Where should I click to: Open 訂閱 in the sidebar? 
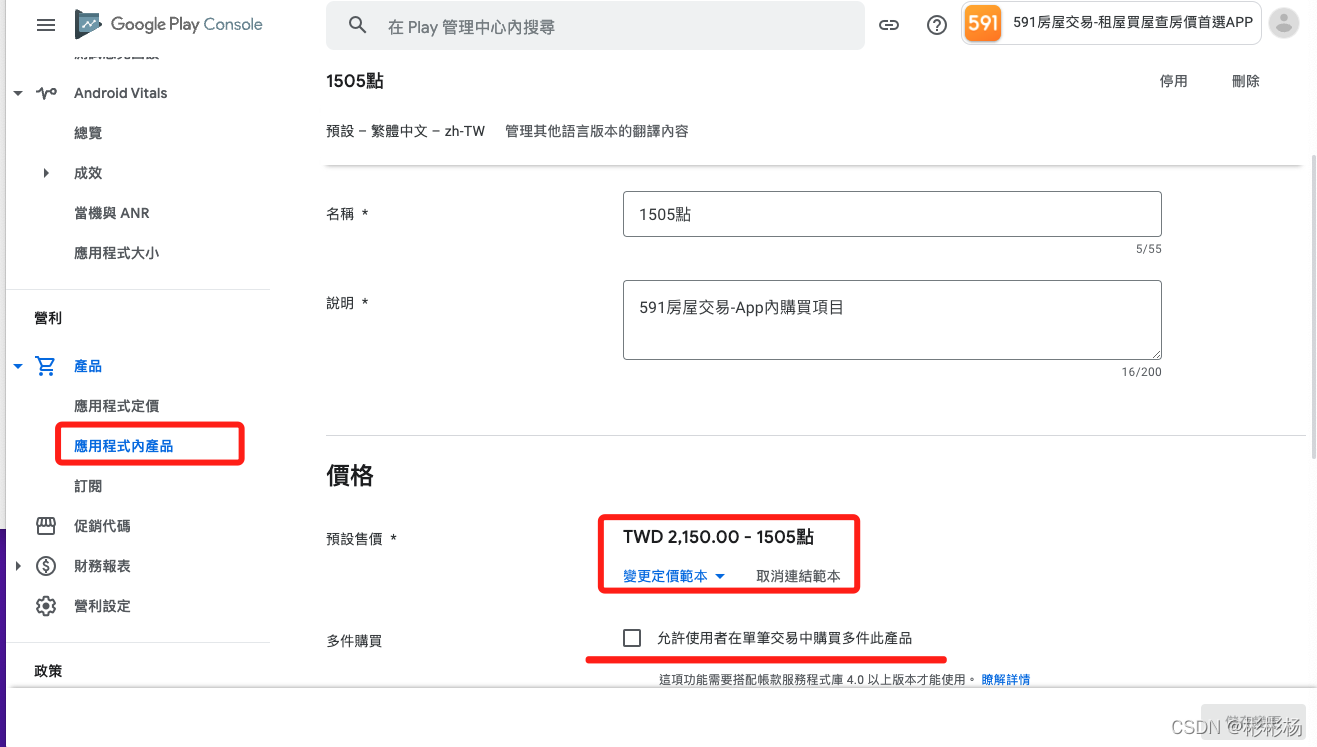pos(88,486)
